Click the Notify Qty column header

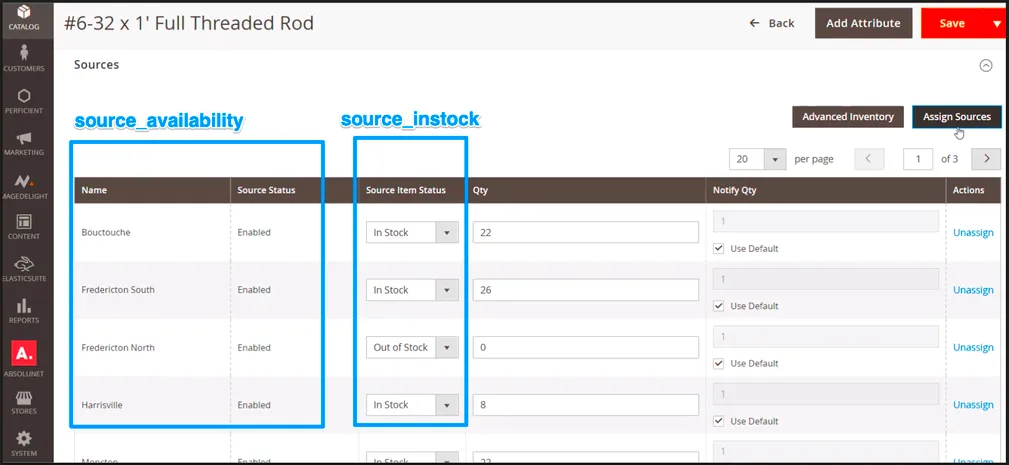coord(826,190)
